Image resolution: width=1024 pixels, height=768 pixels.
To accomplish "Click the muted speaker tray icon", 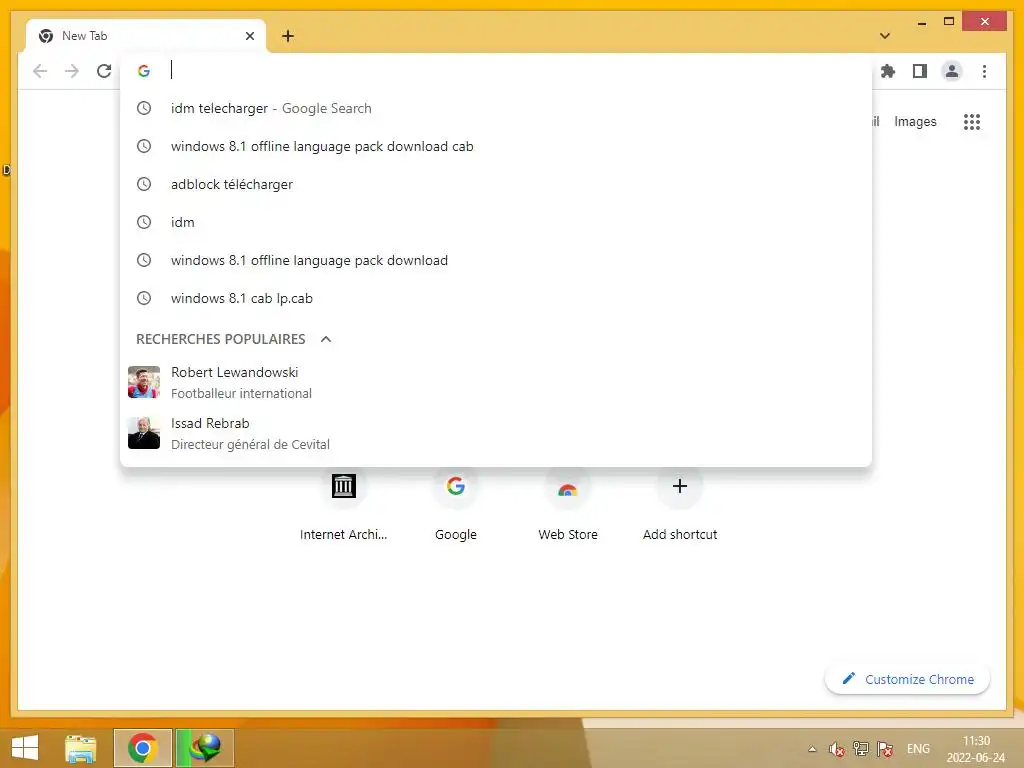I will coord(837,749).
